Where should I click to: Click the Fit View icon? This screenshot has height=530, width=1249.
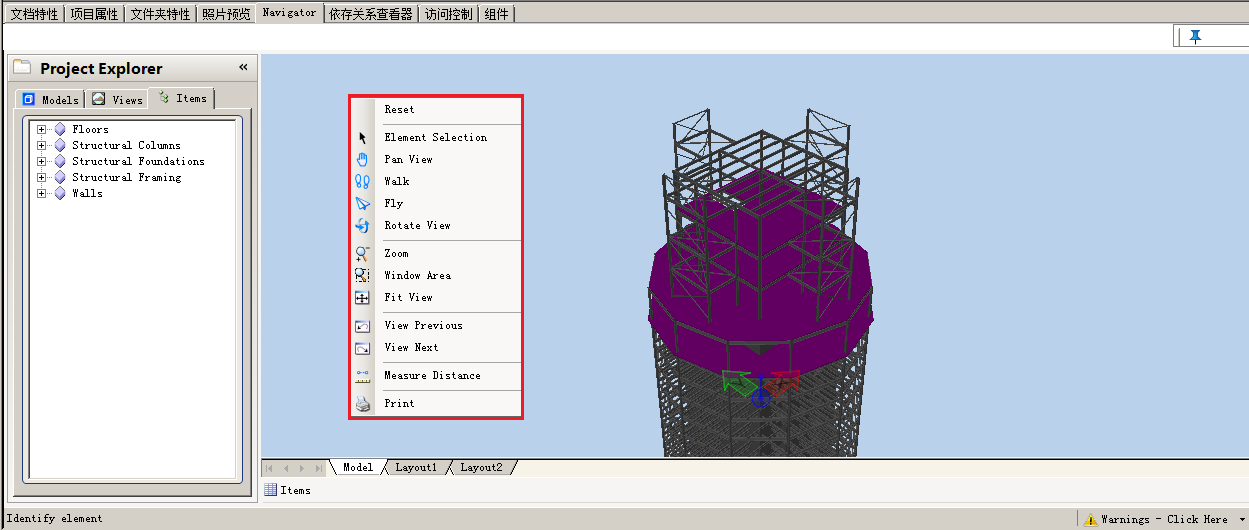363,298
